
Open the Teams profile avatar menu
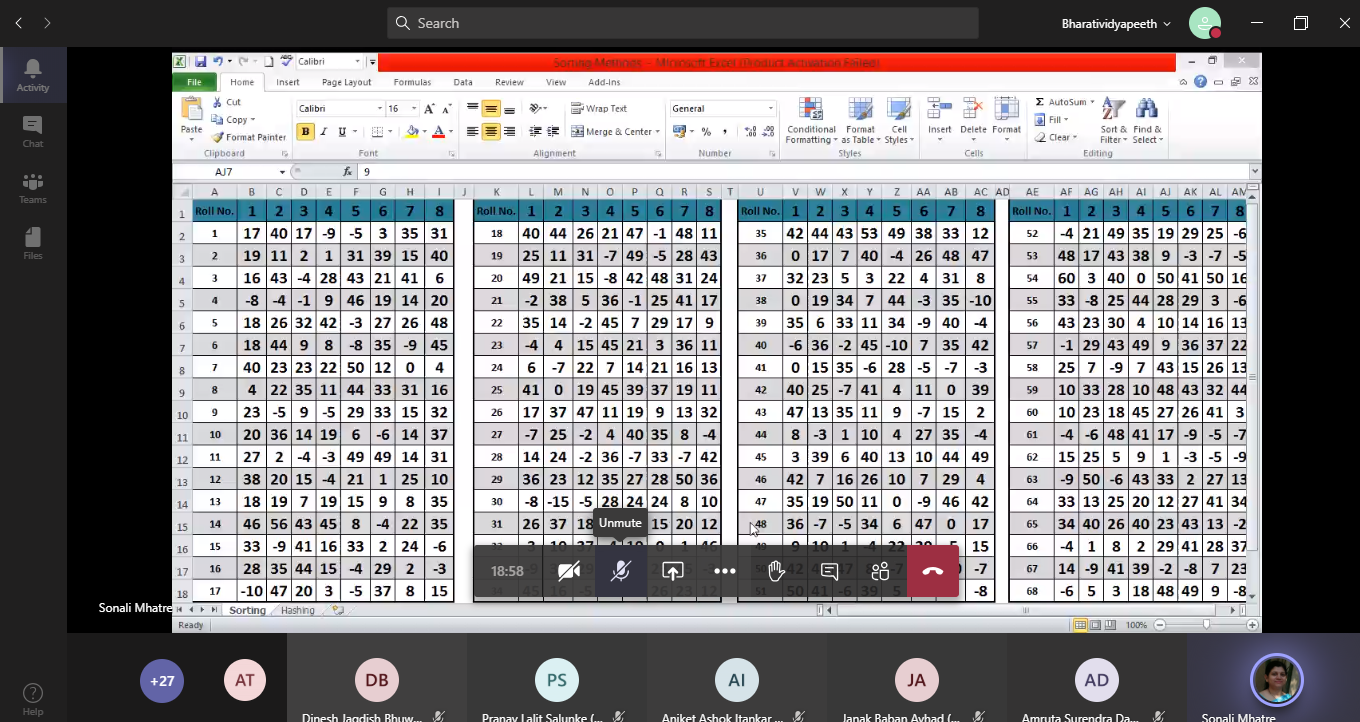pyautogui.click(x=1205, y=23)
